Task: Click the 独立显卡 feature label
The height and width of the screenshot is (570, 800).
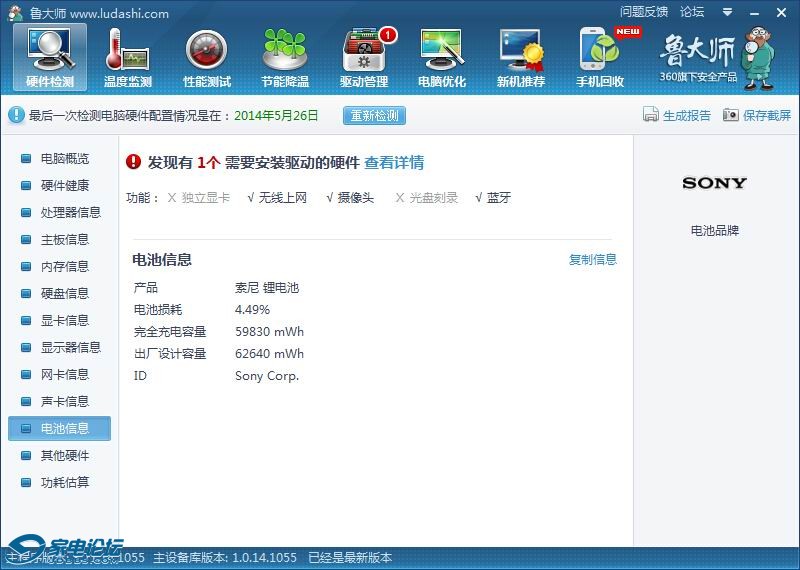Action: click(x=205, y=197)
